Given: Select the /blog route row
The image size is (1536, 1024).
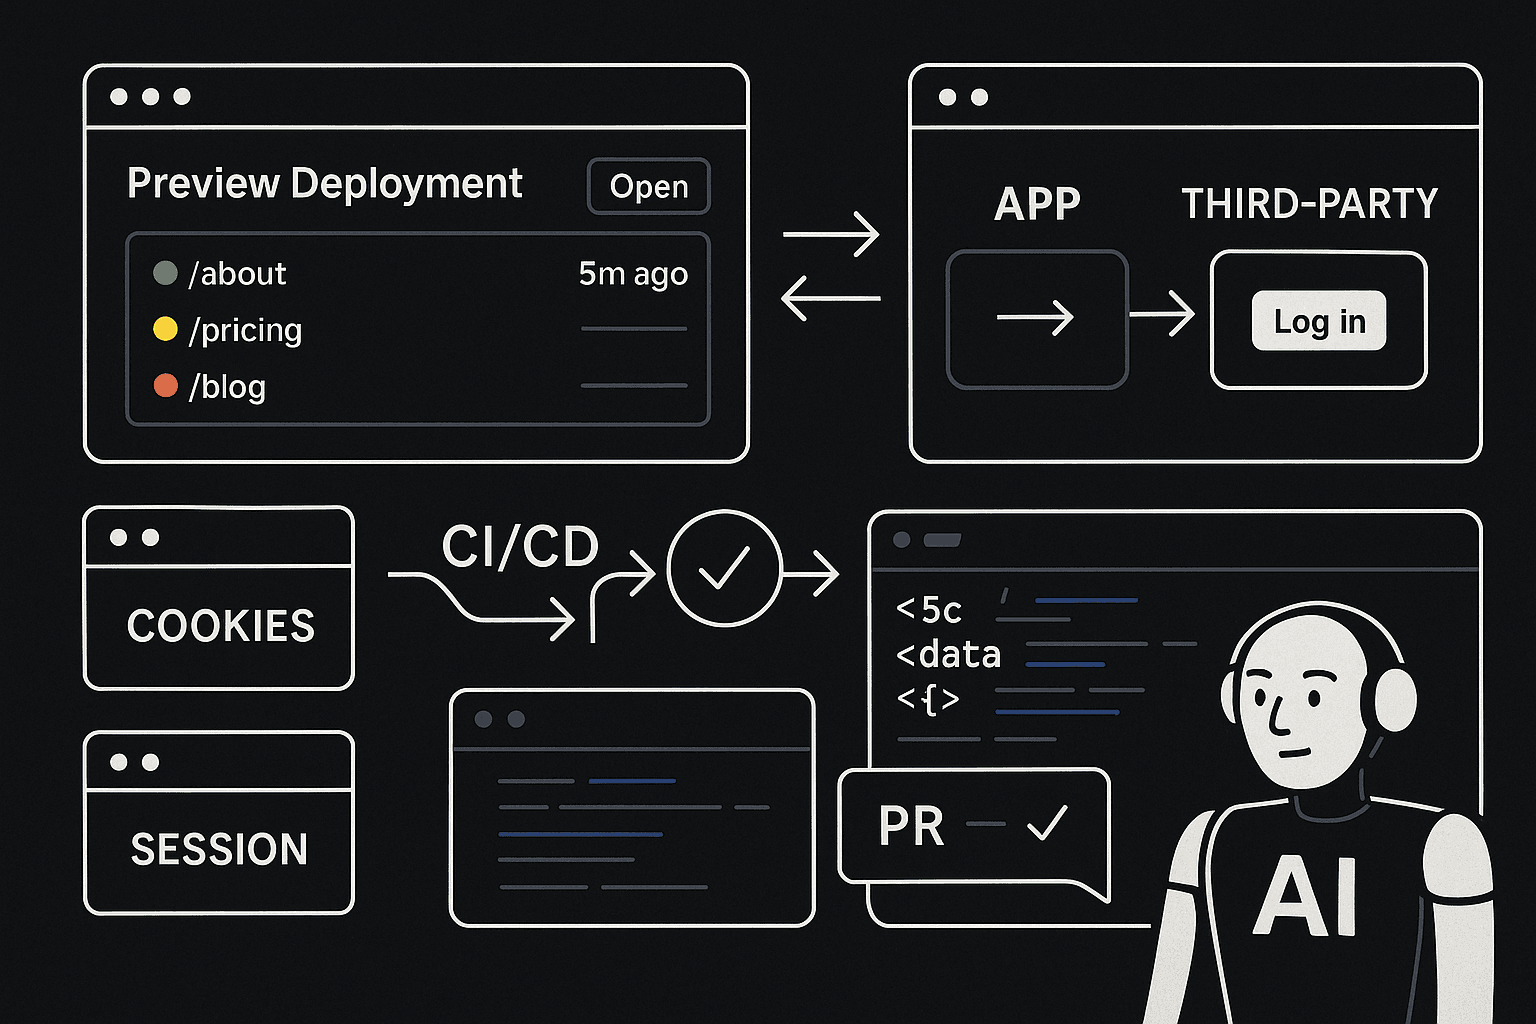Looking at the screenshot, I should [x=420, y=386].
